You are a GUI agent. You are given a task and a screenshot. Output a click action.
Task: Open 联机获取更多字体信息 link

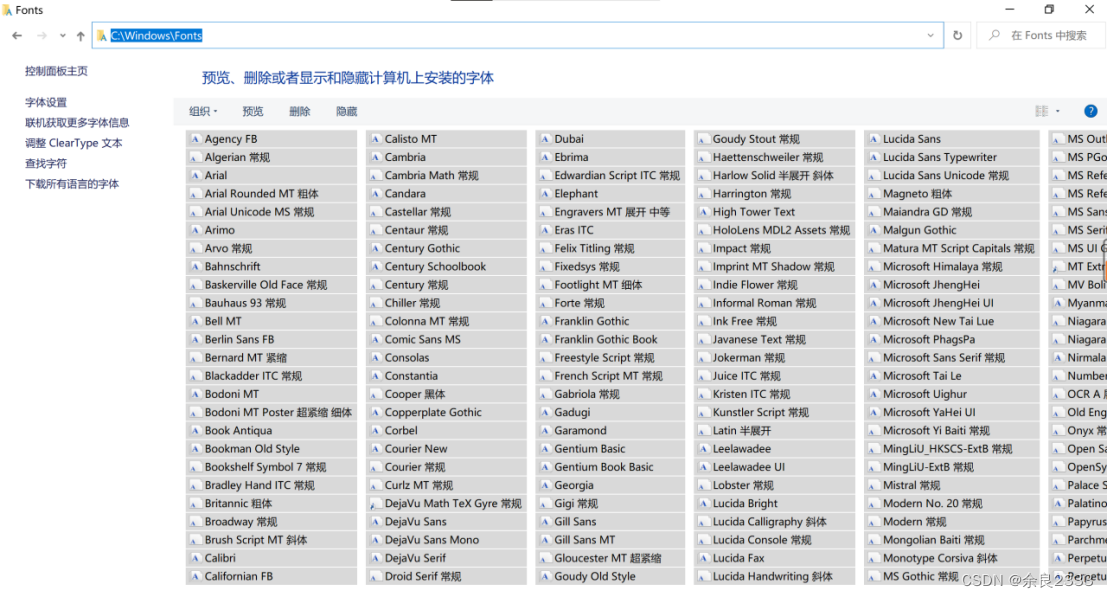pyautogui.click(x=77, y=122)
